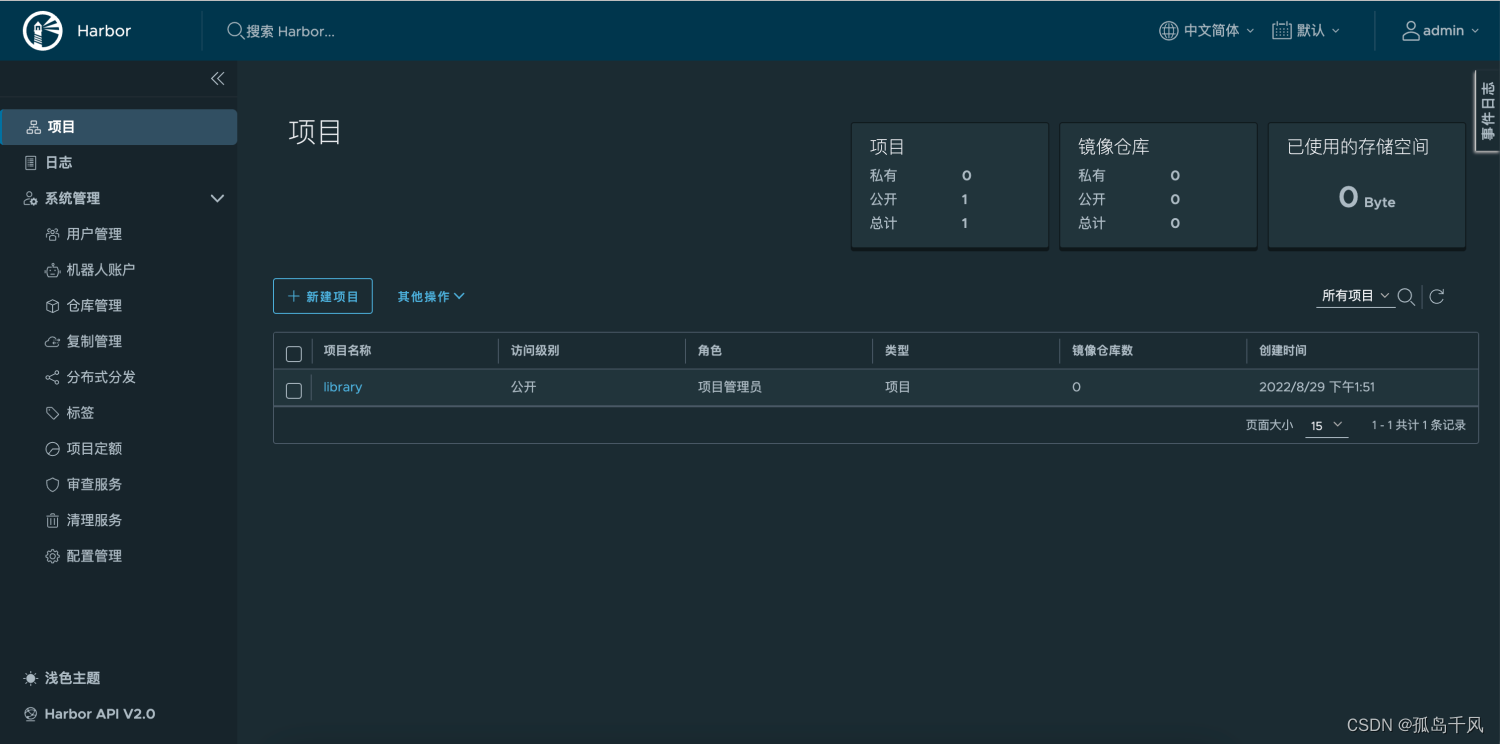1500x744 pixels.
Task: Click the 标签 tag icon
Action: (53, 413)
